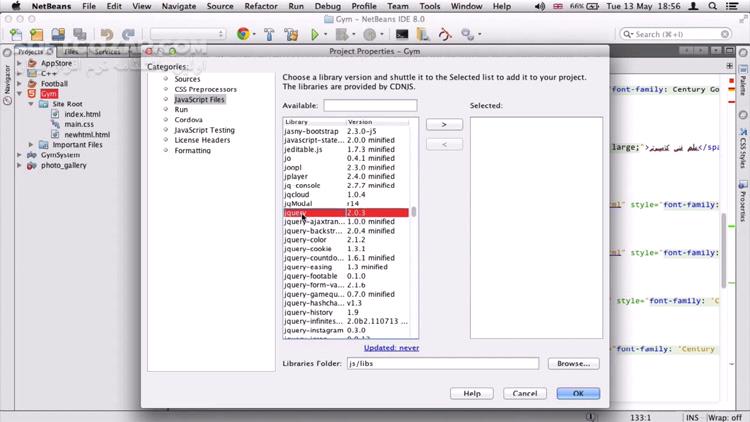Viewport: 750px width, 422px height.
Task: Click the New Project toolbar icon
Action: (37, 34)
